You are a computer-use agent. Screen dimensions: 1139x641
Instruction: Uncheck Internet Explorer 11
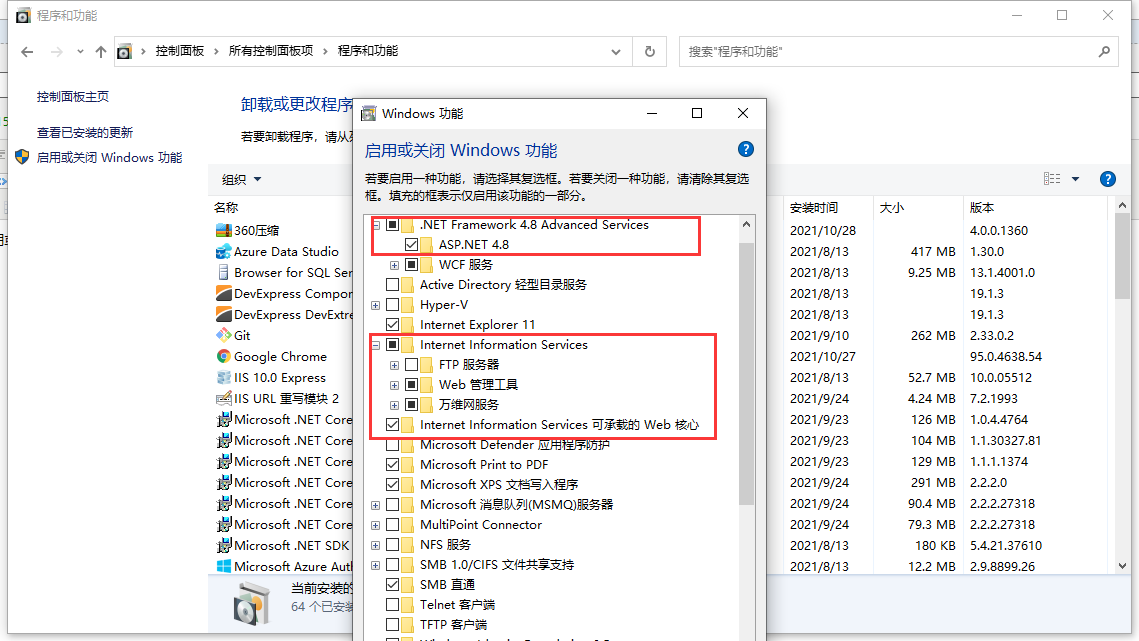pyautogui.click(x=392, y=325)
